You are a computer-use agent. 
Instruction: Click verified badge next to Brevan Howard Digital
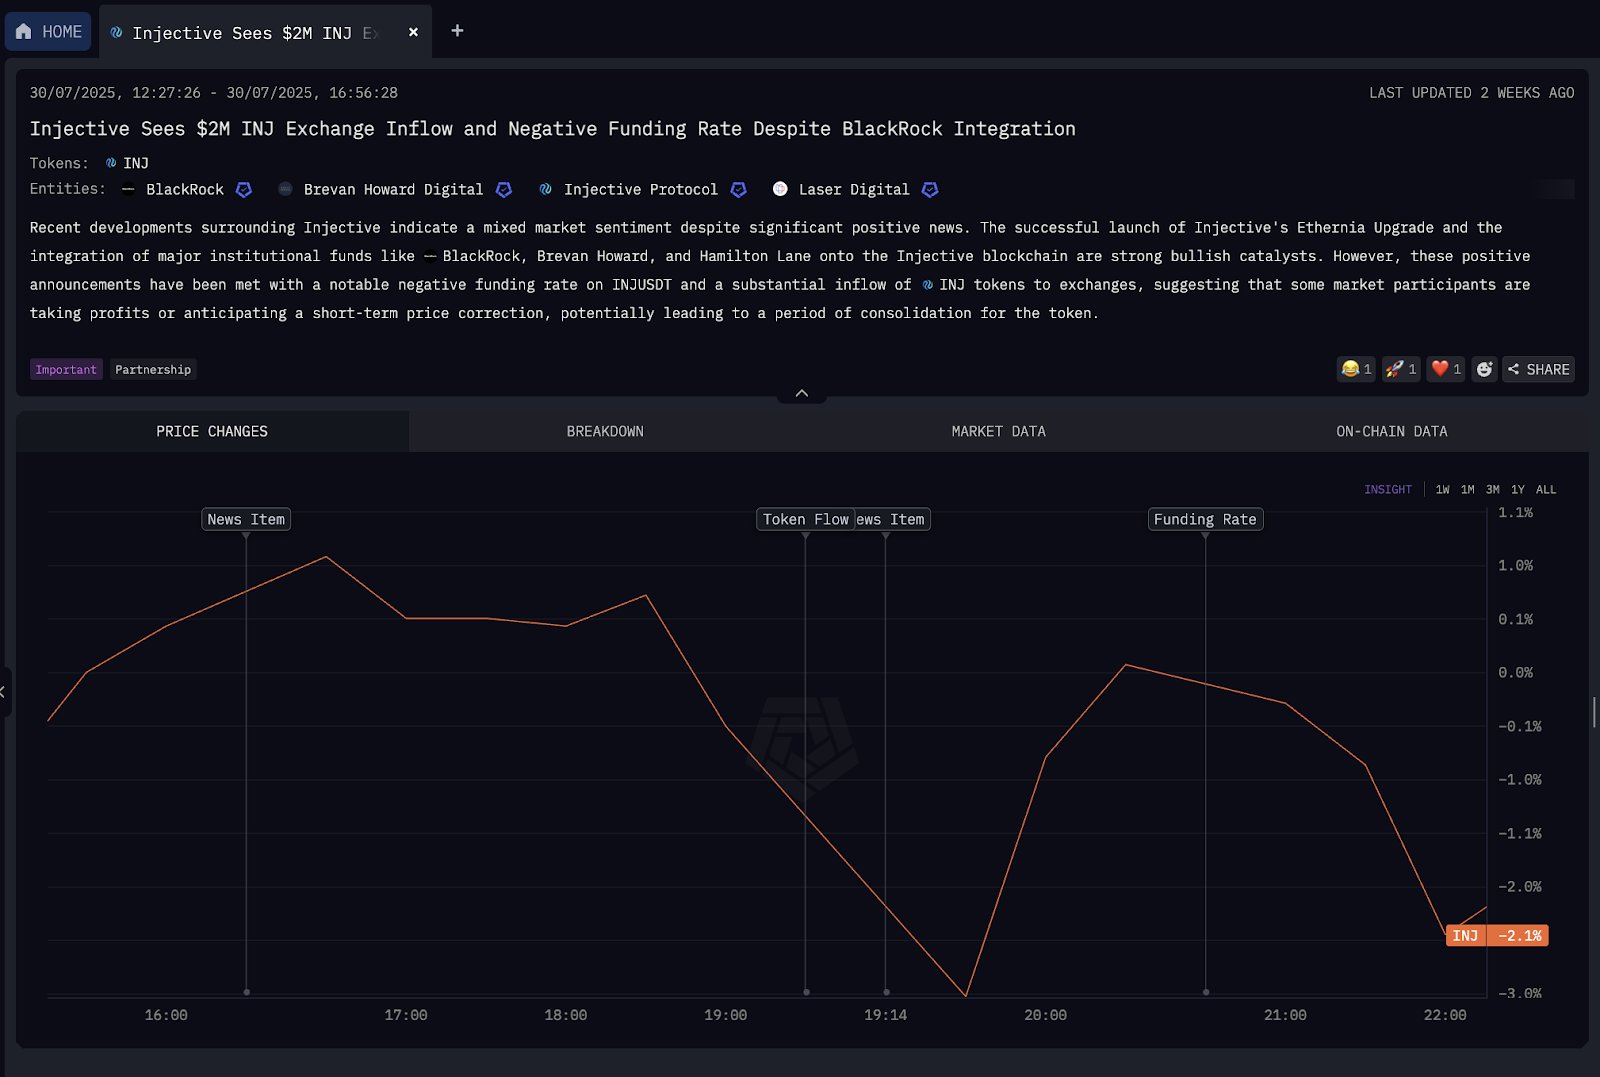click(x=504, y=190)
